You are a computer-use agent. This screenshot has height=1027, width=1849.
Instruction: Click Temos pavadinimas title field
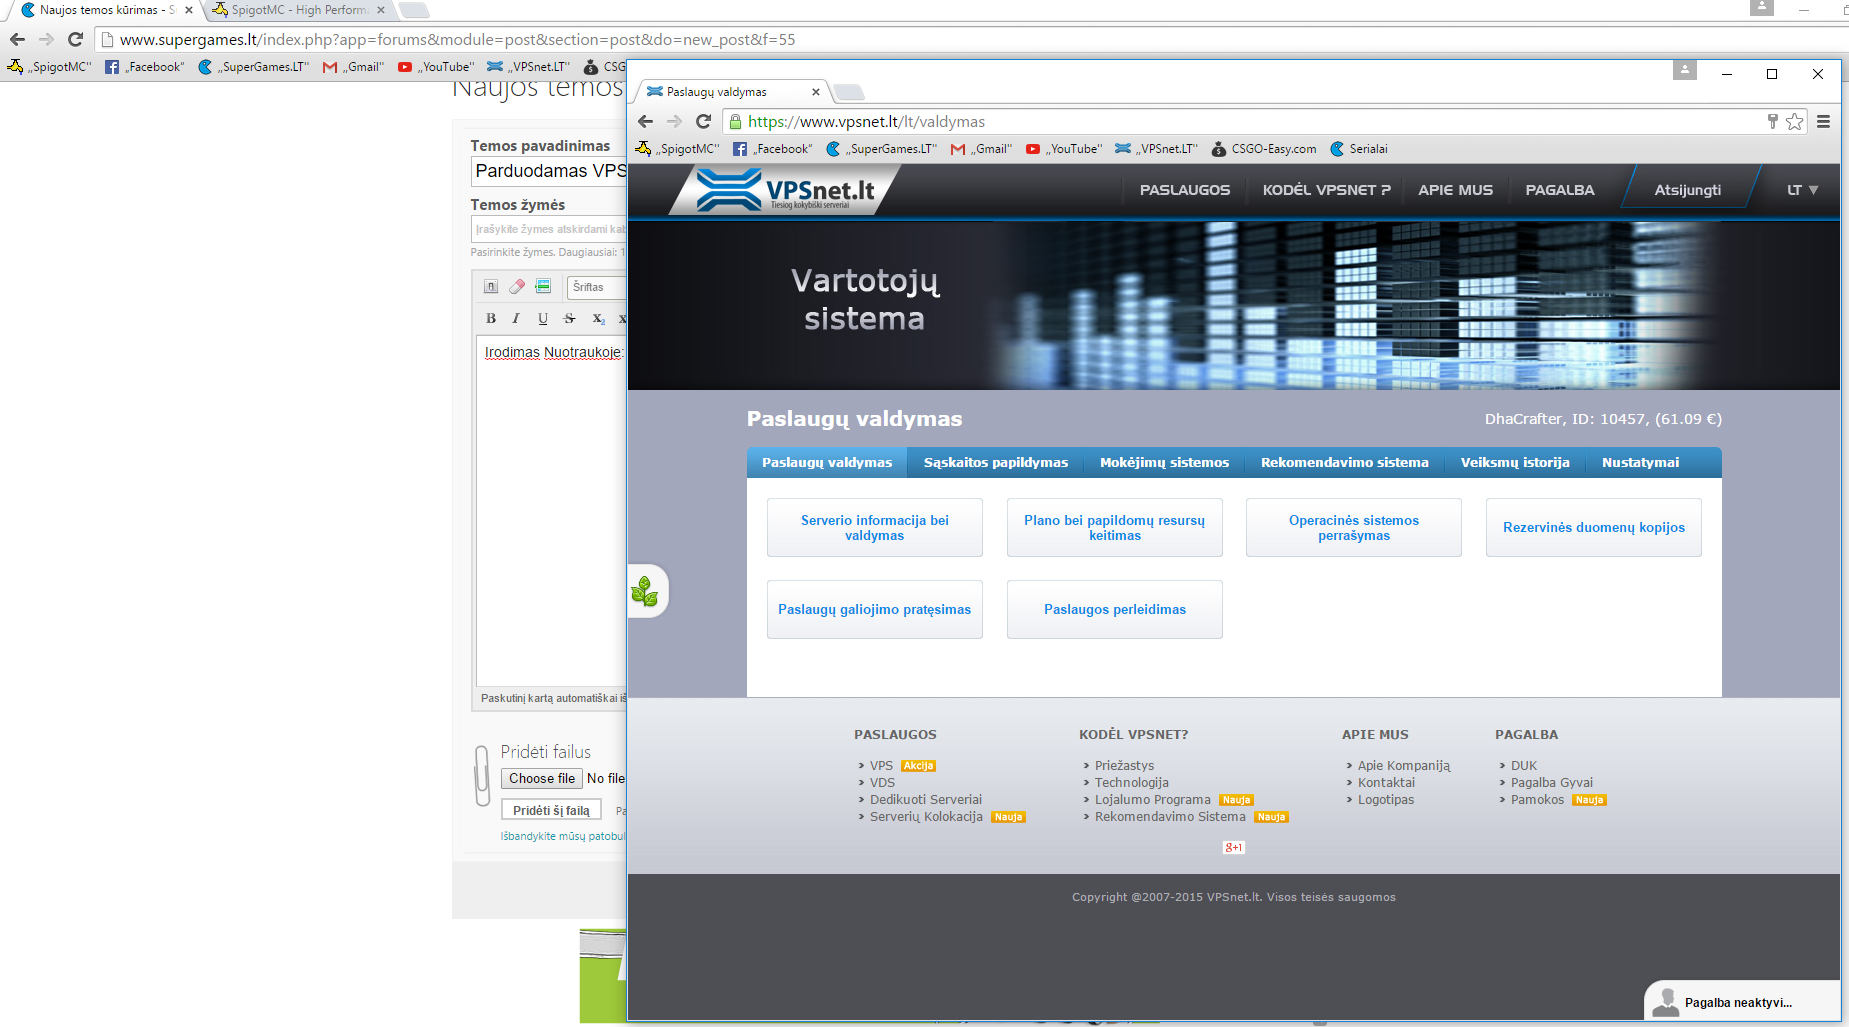pos(549,171)
